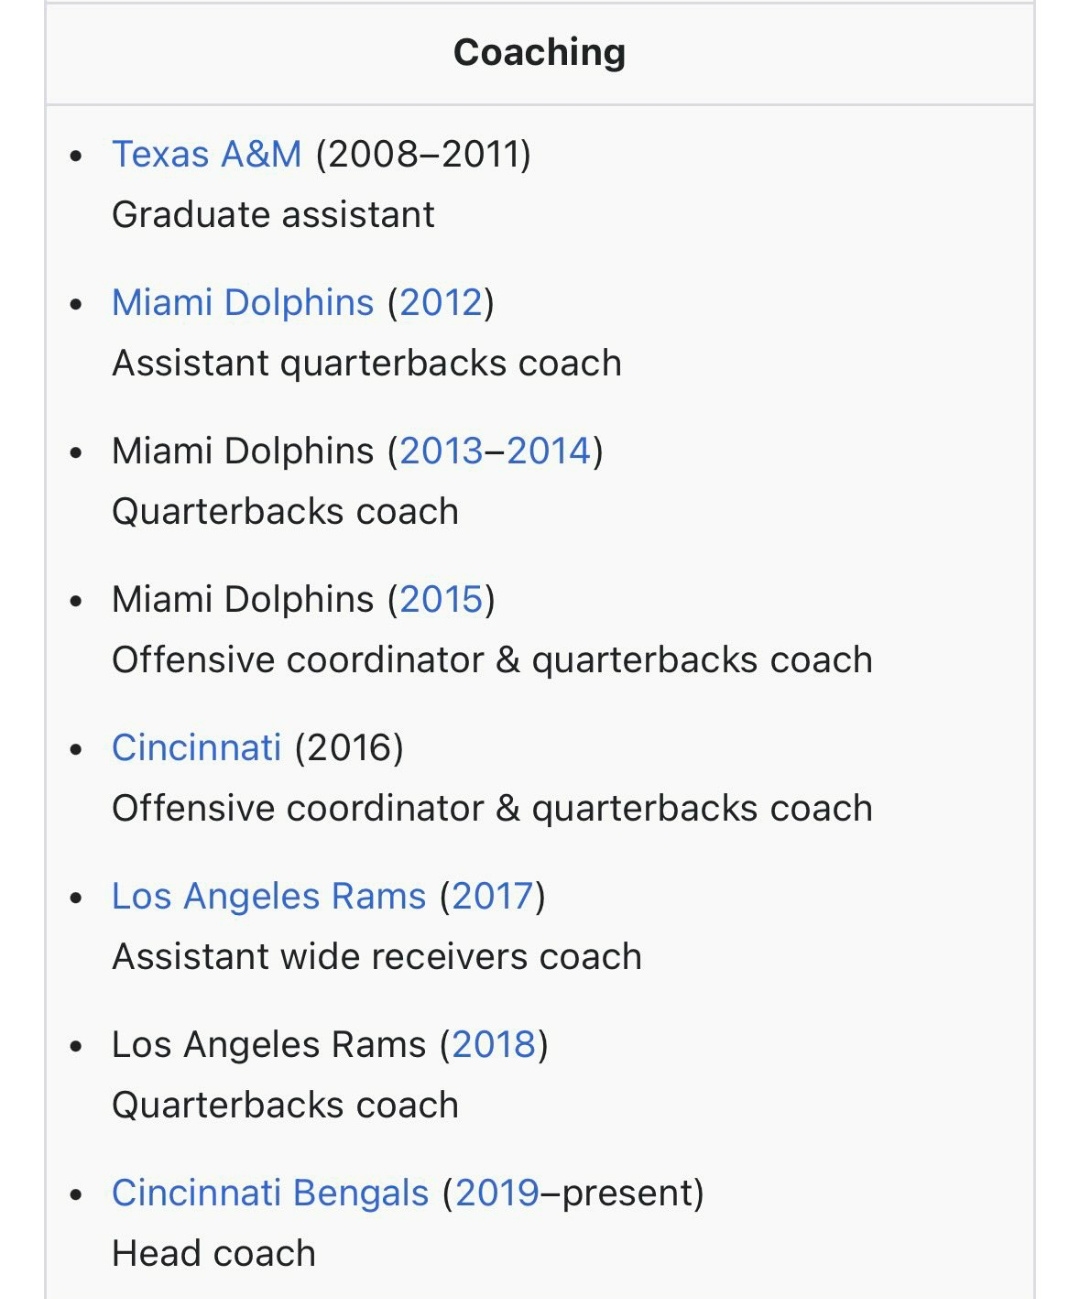This screenshot has width=1080, height=1299.
Task: Follow the 2019 Bengals season link
Action: pyautogui.click(x=497, y=1193)
